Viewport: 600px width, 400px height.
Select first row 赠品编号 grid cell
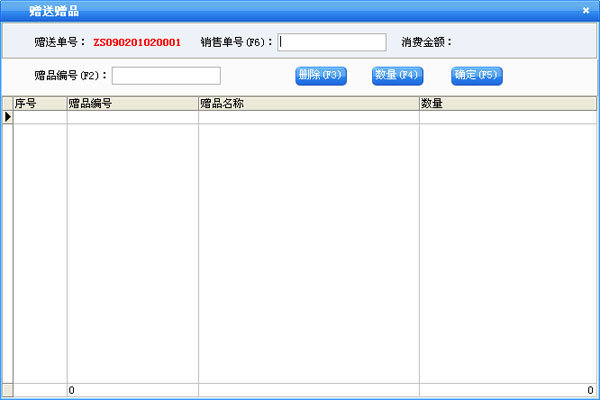pos(132,117)
